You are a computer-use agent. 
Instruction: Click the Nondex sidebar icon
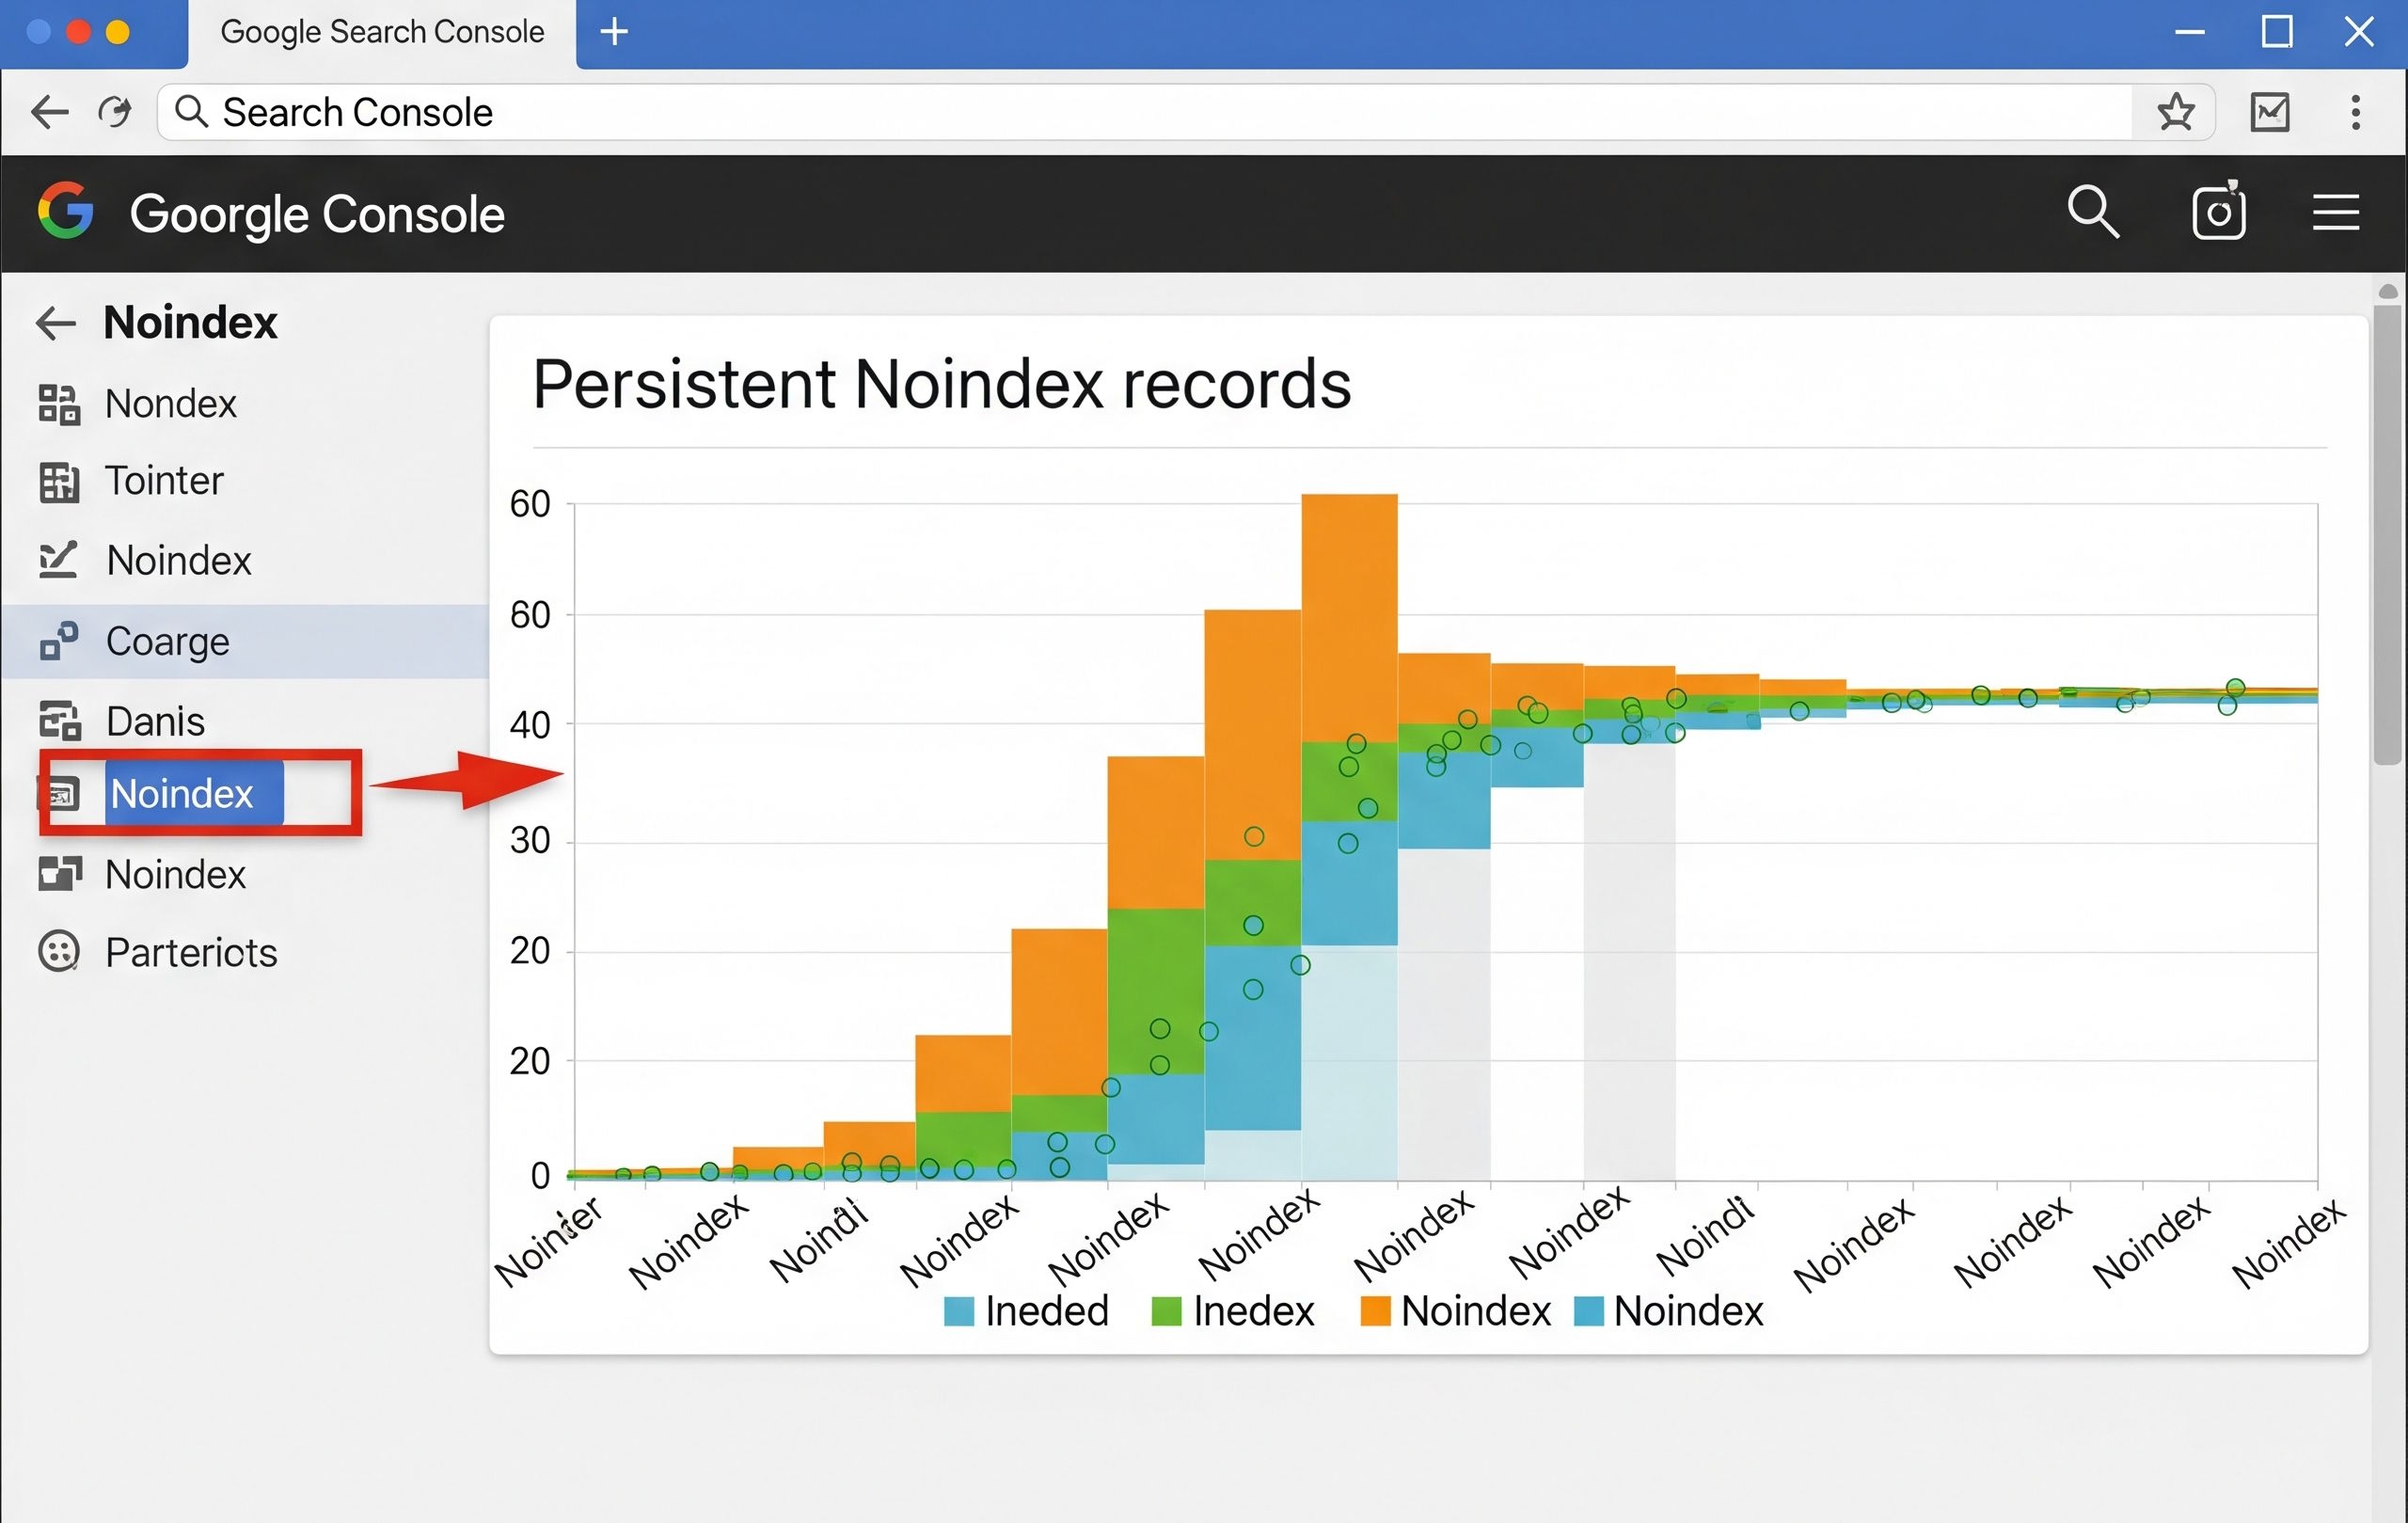pos(59,404)
